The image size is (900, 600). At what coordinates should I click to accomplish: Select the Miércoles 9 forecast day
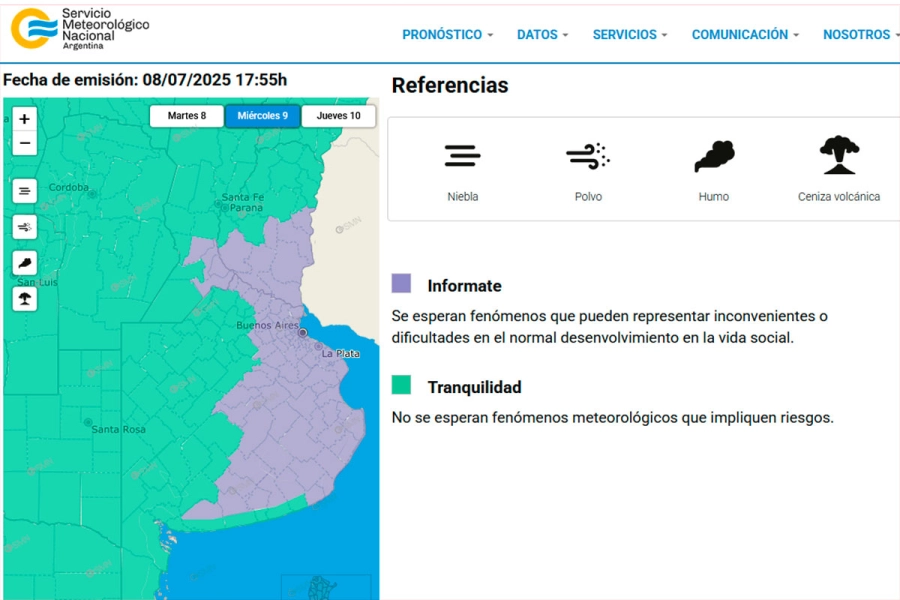click(x=262, y=116)
